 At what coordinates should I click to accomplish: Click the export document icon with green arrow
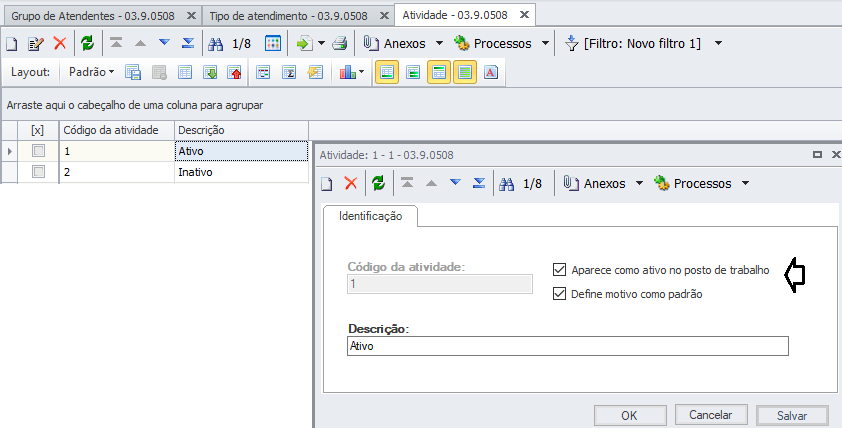point(304,43)
